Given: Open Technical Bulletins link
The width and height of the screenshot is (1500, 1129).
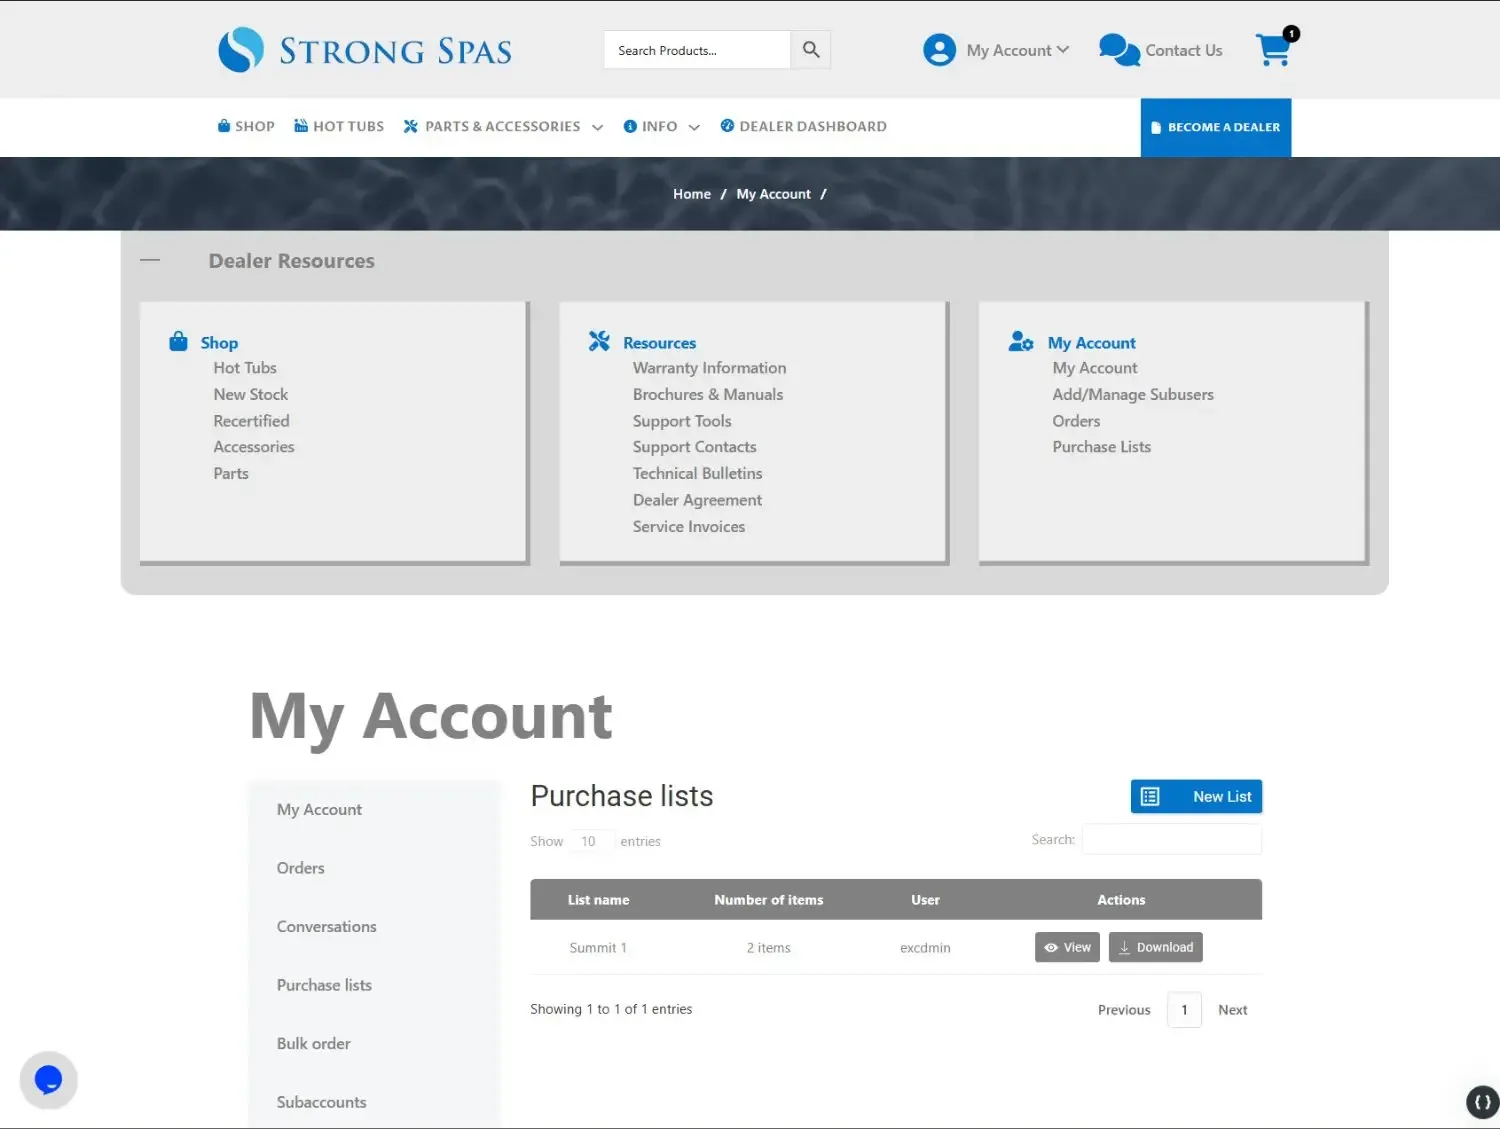Looking at the screenshot, I should 698,473.
